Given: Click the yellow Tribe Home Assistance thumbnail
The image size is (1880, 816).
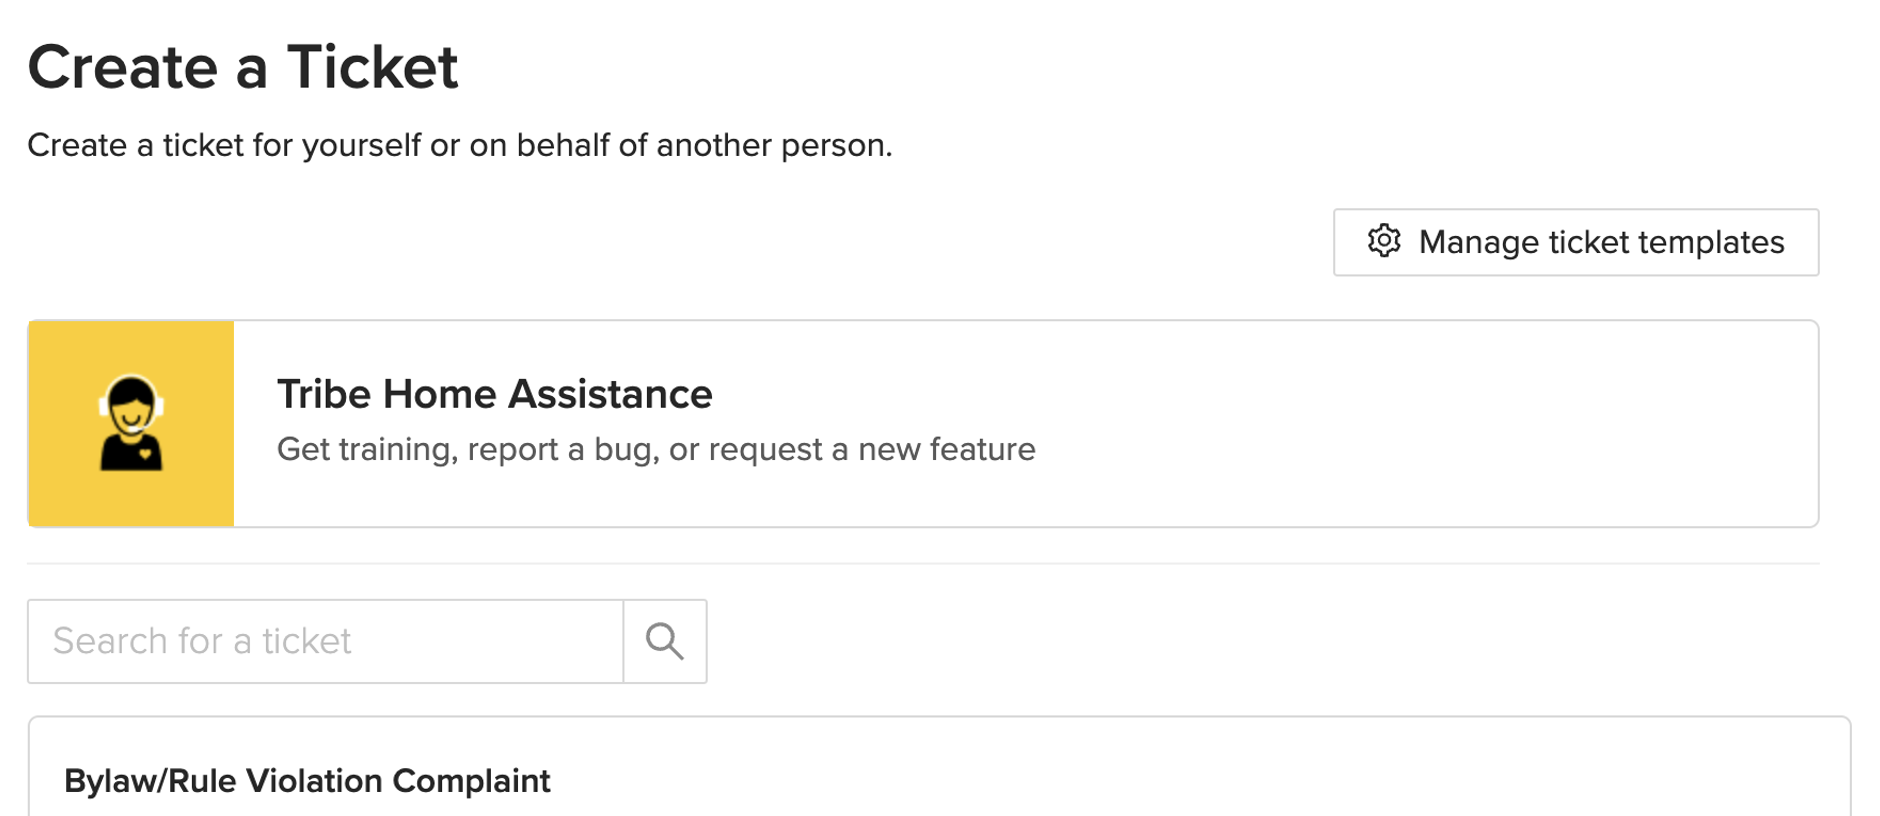Looking at the screenshot, I should [131, 424].
